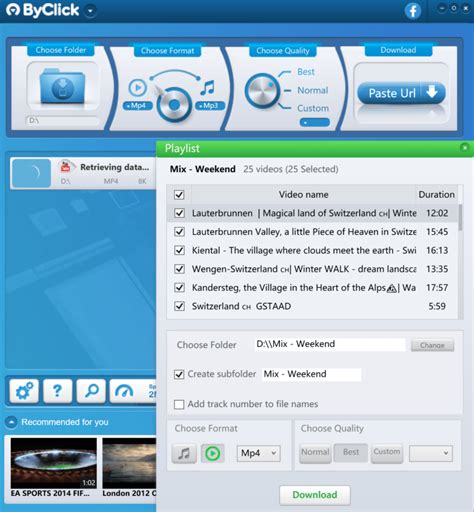Viewport: 474px width, 512px height.
Task: Edit the subfolder name field
Action: [x=311, y=374]
